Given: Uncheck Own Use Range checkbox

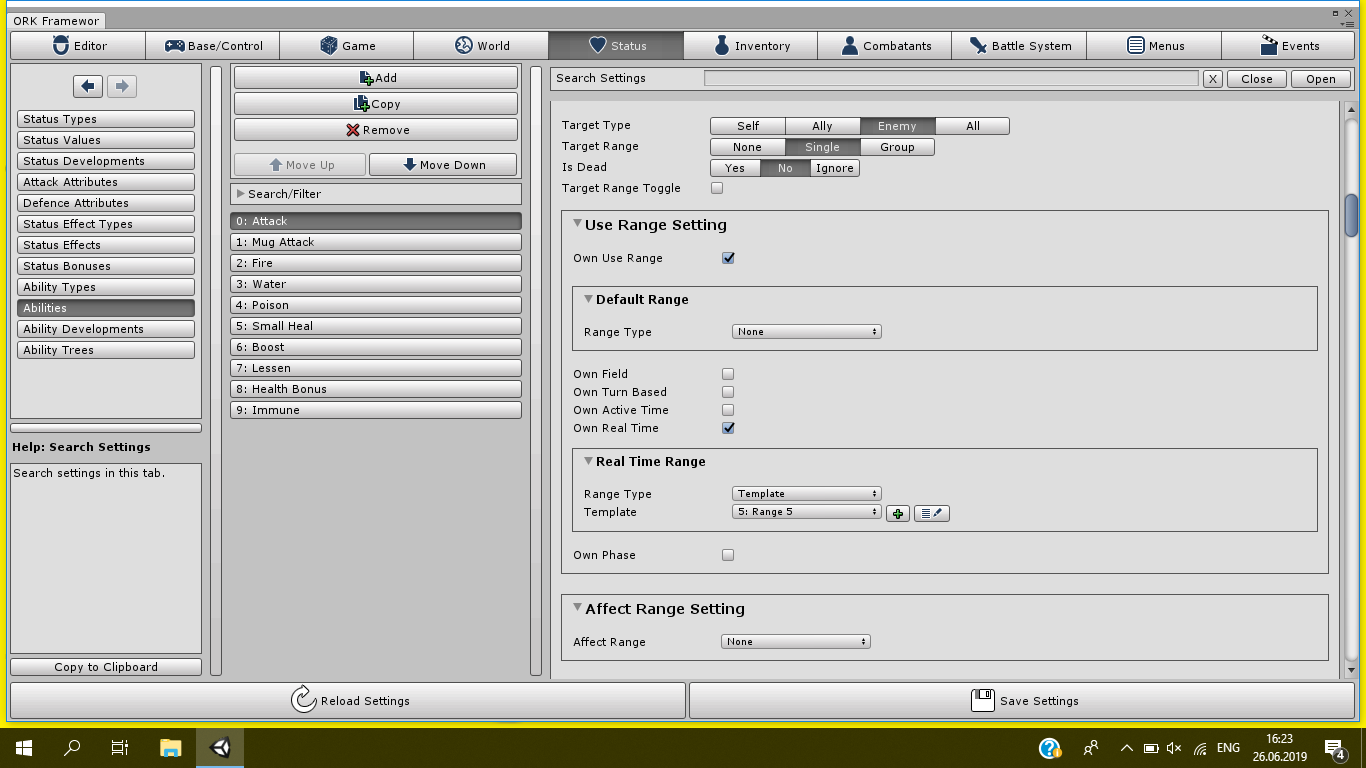Looking at the screenshot, I should 728,258.
